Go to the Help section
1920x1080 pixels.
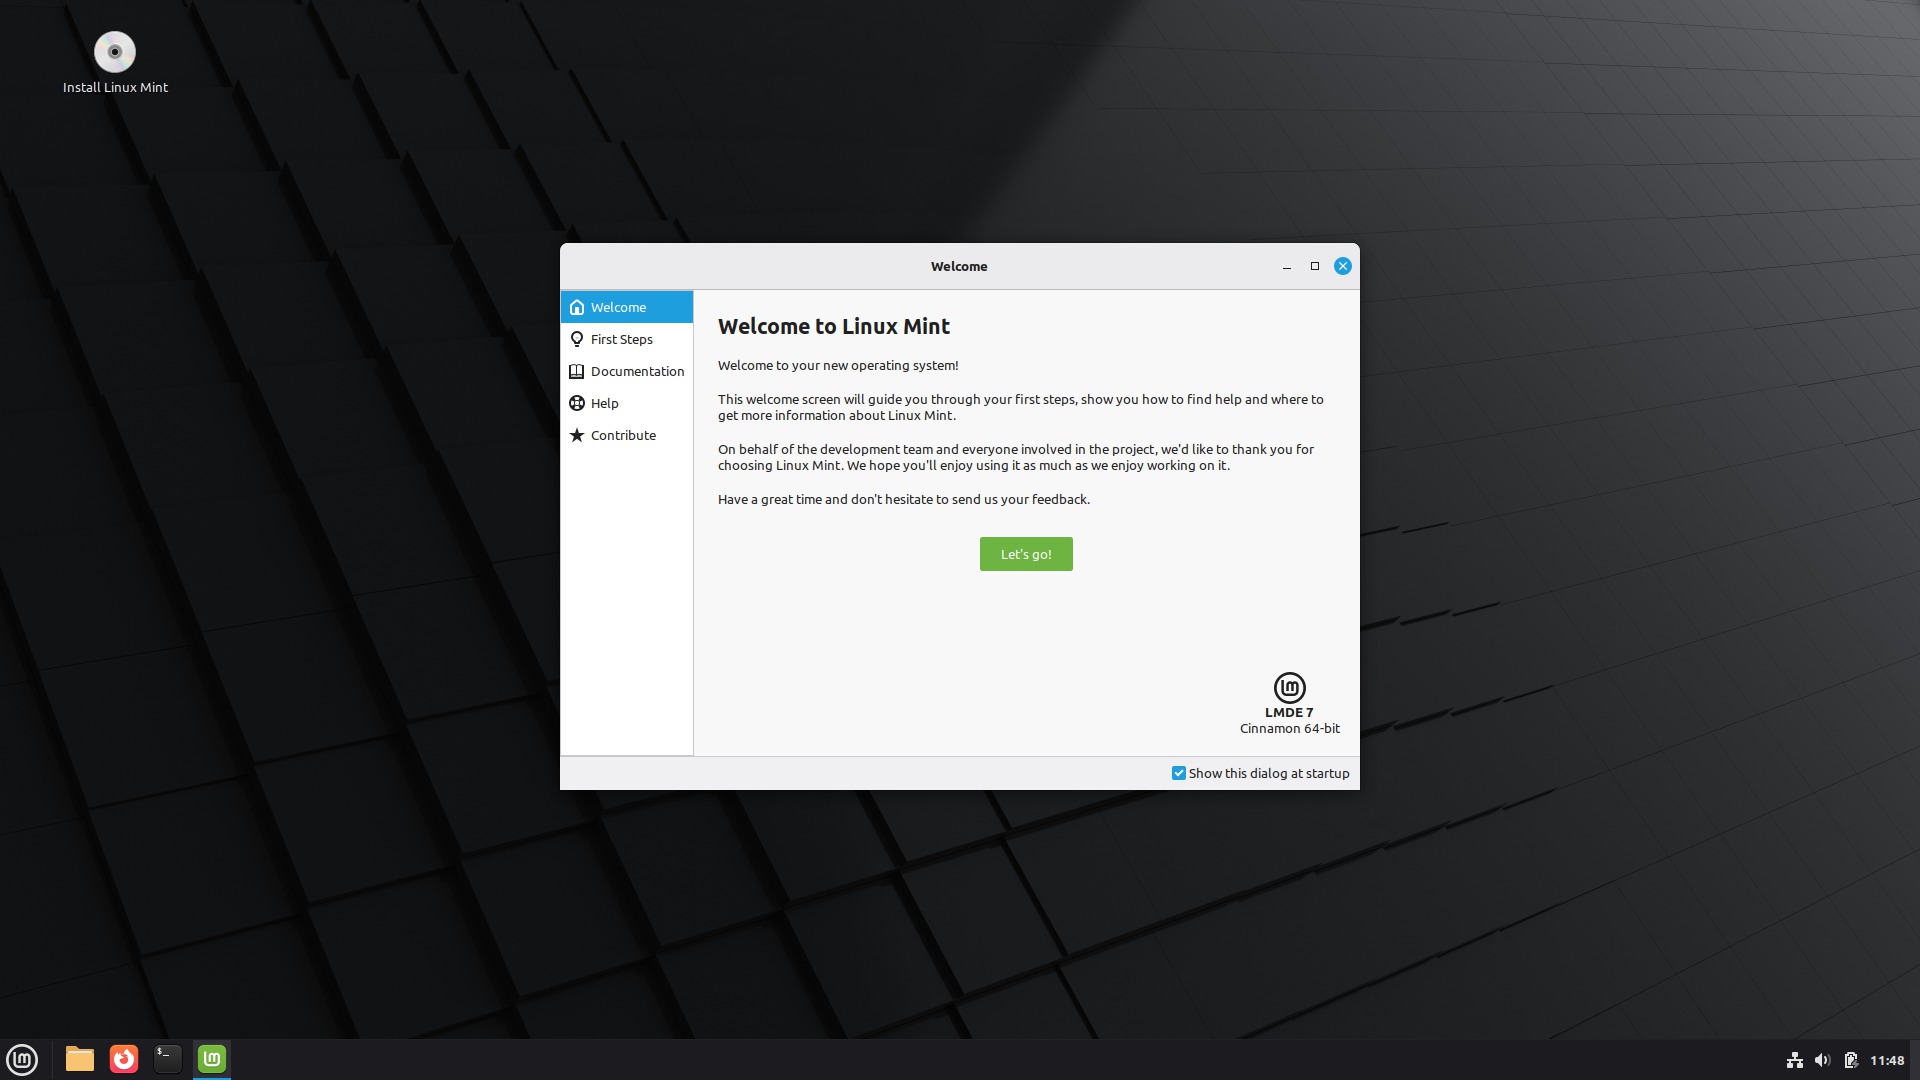click(604, 403)
